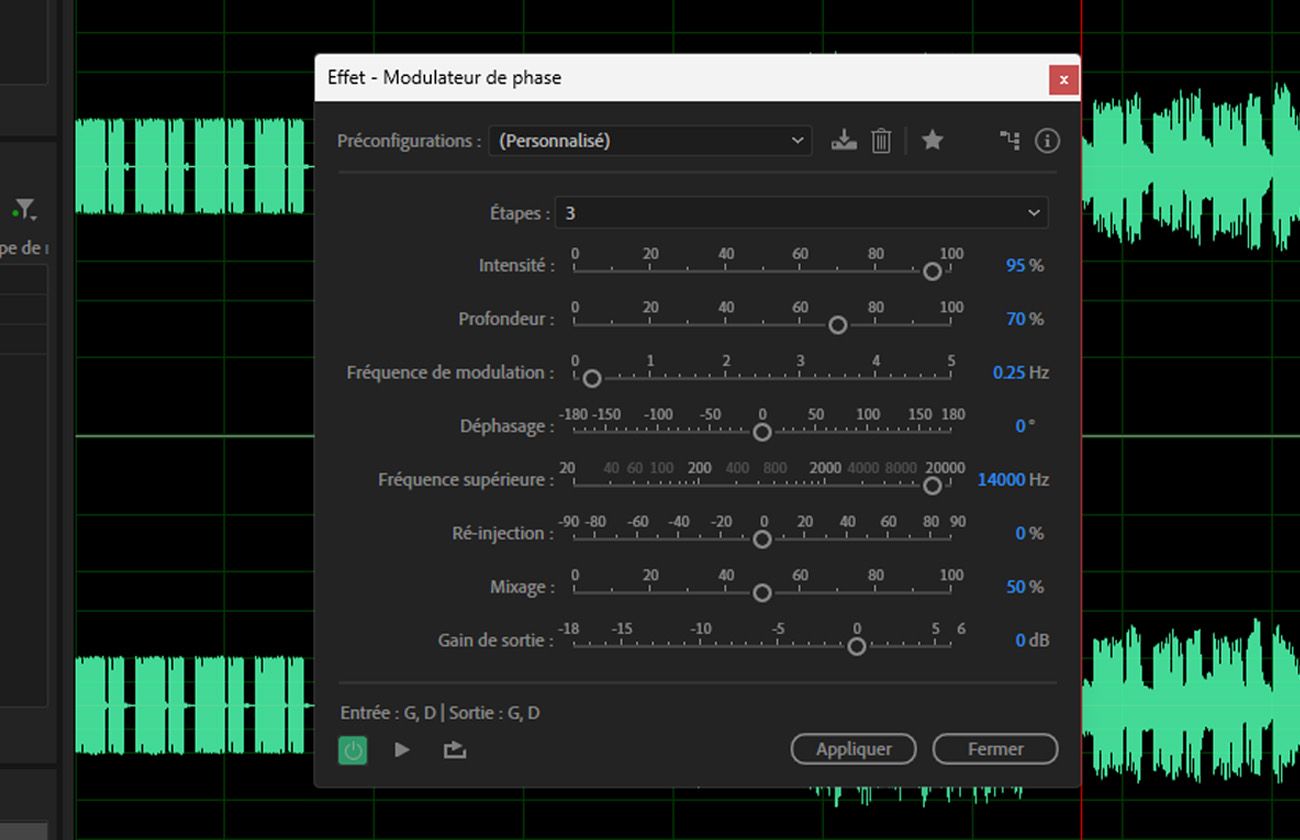
Task: Save the current settings as a preset
Action: point(843,140)
